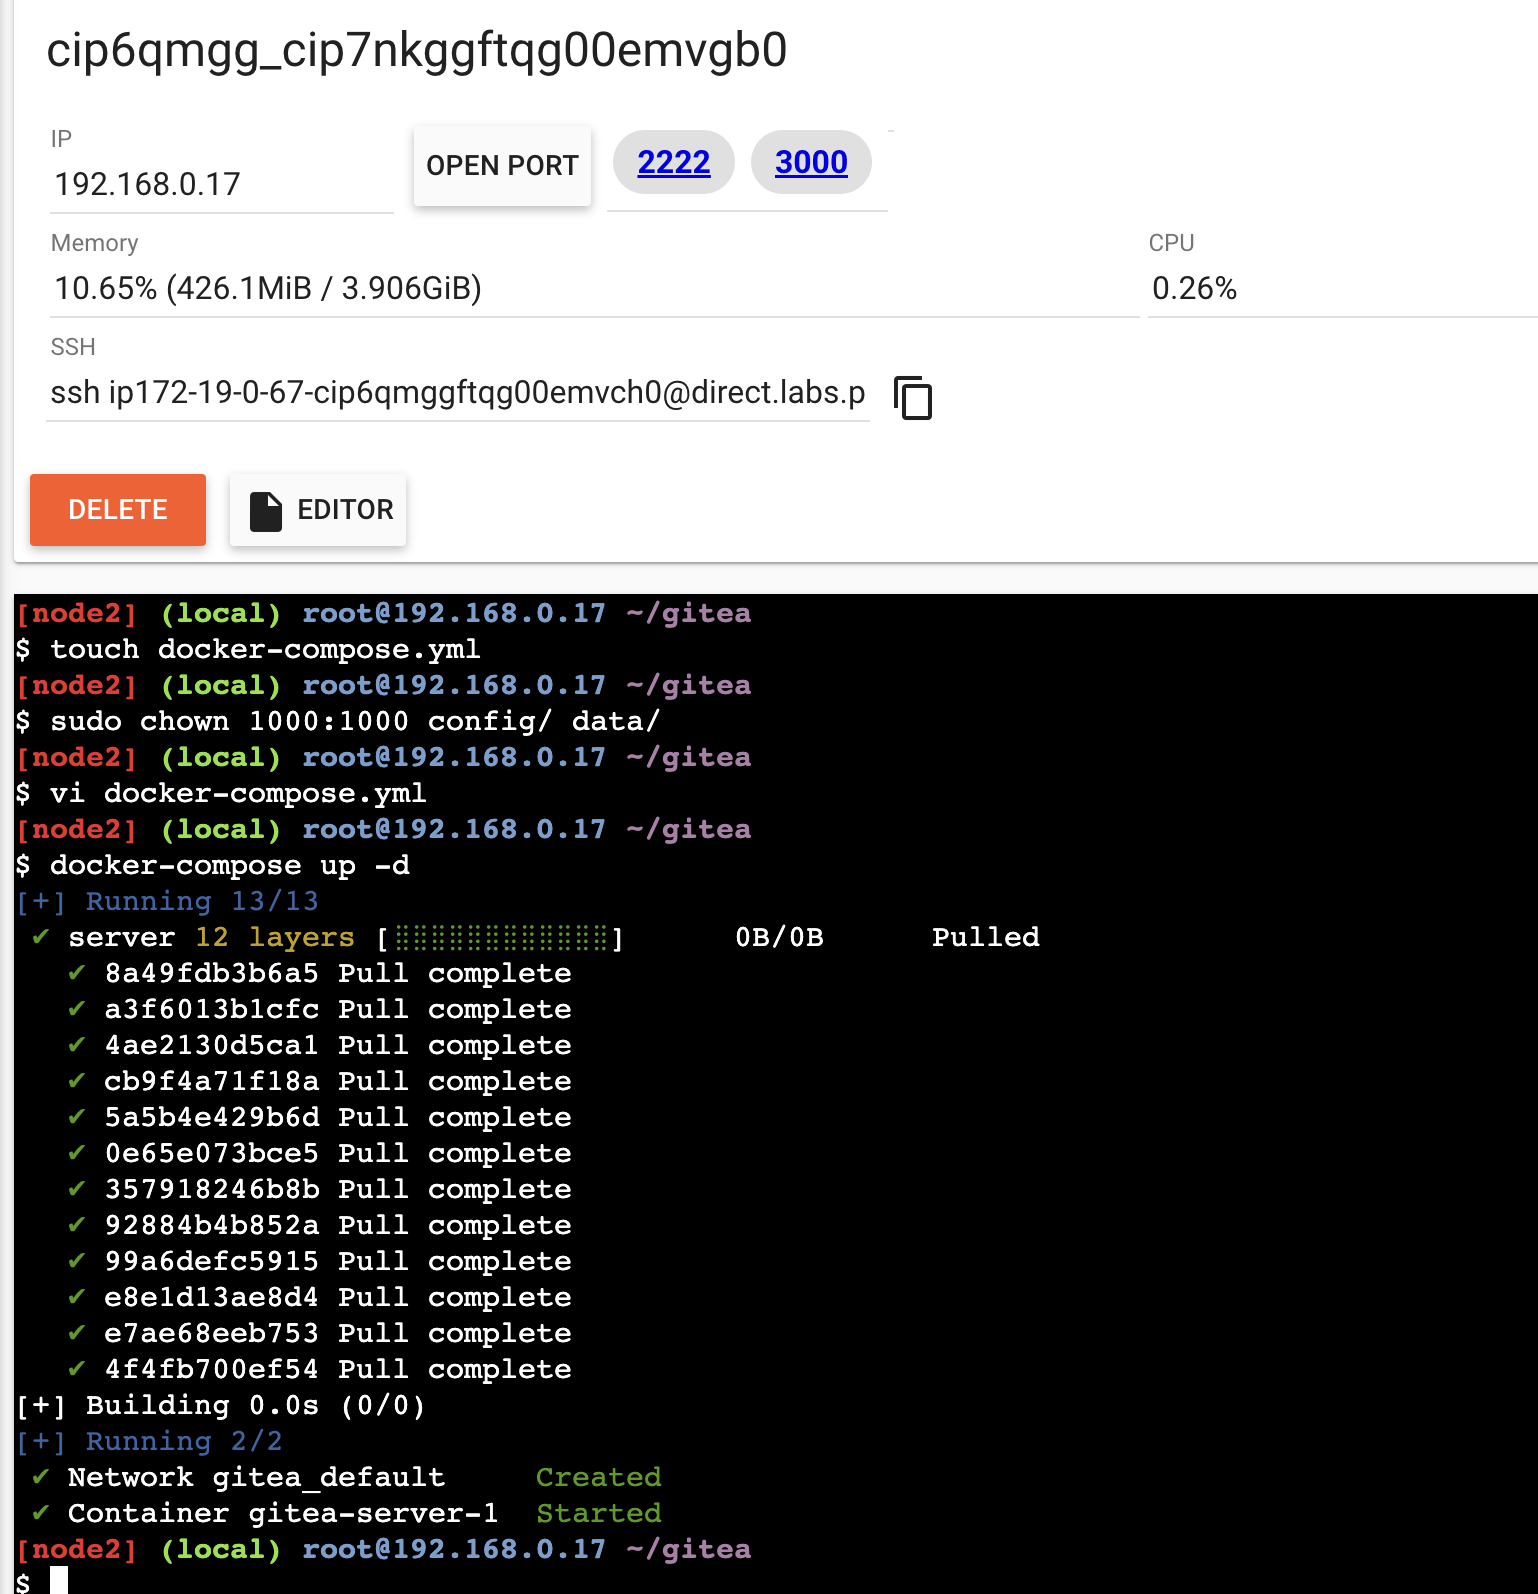Copy the SSH command with copy icon
This screenshot has width=1538, height=1594.
coord(913,397)
